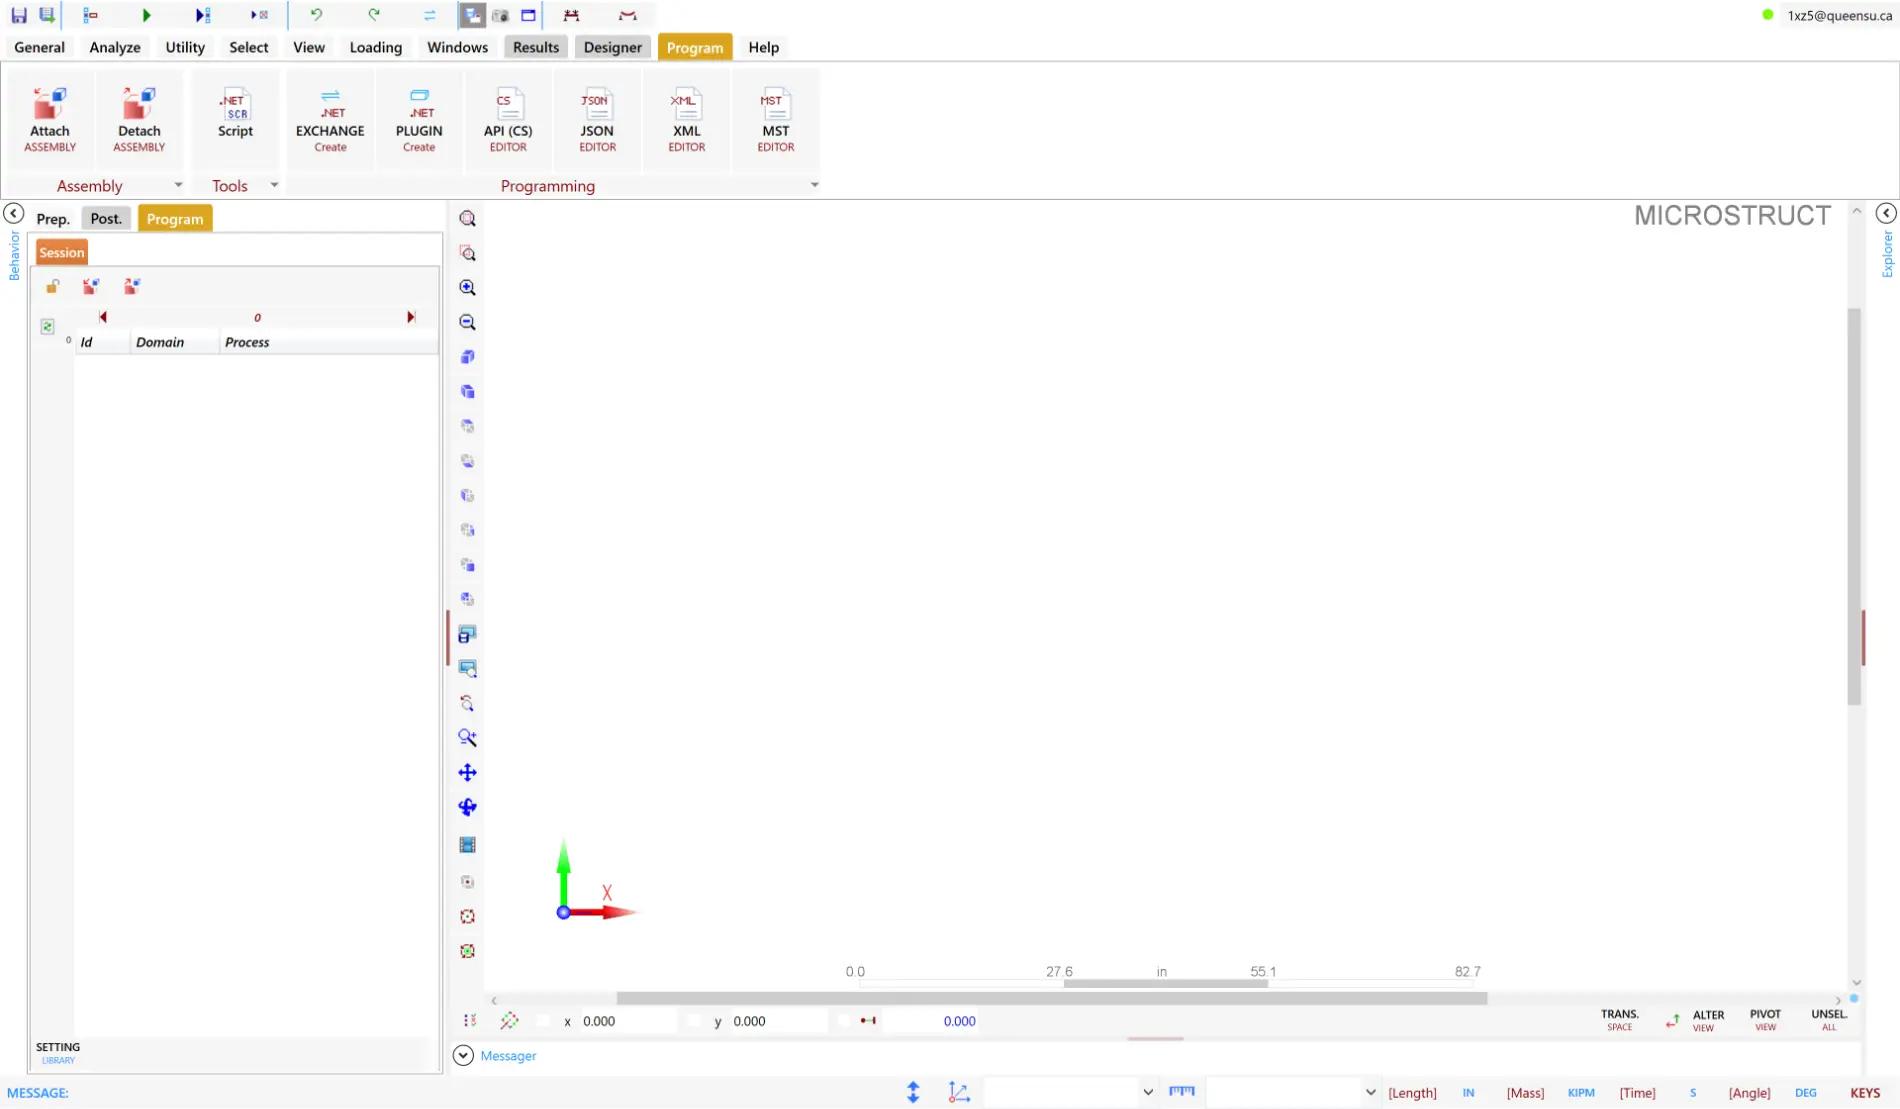Switch to the Post. panel tab
The image size is (1900, 1109).
click(106, 219)
